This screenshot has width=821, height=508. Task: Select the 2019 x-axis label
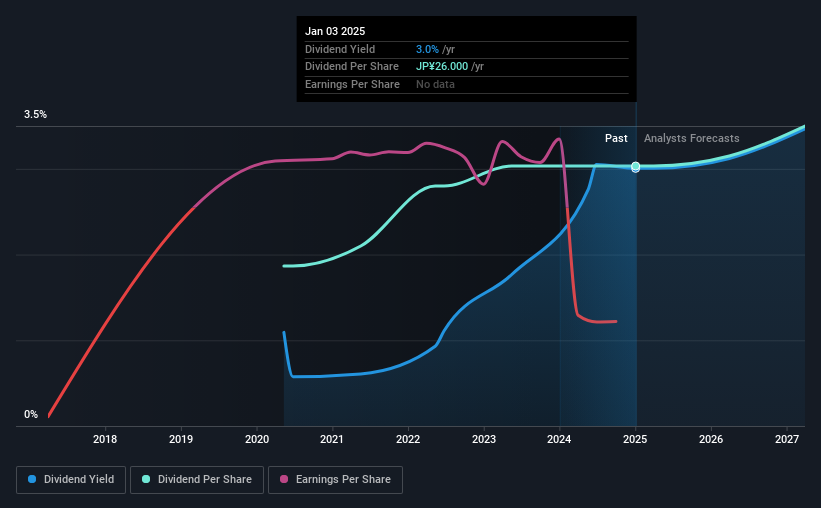(181, 439)
